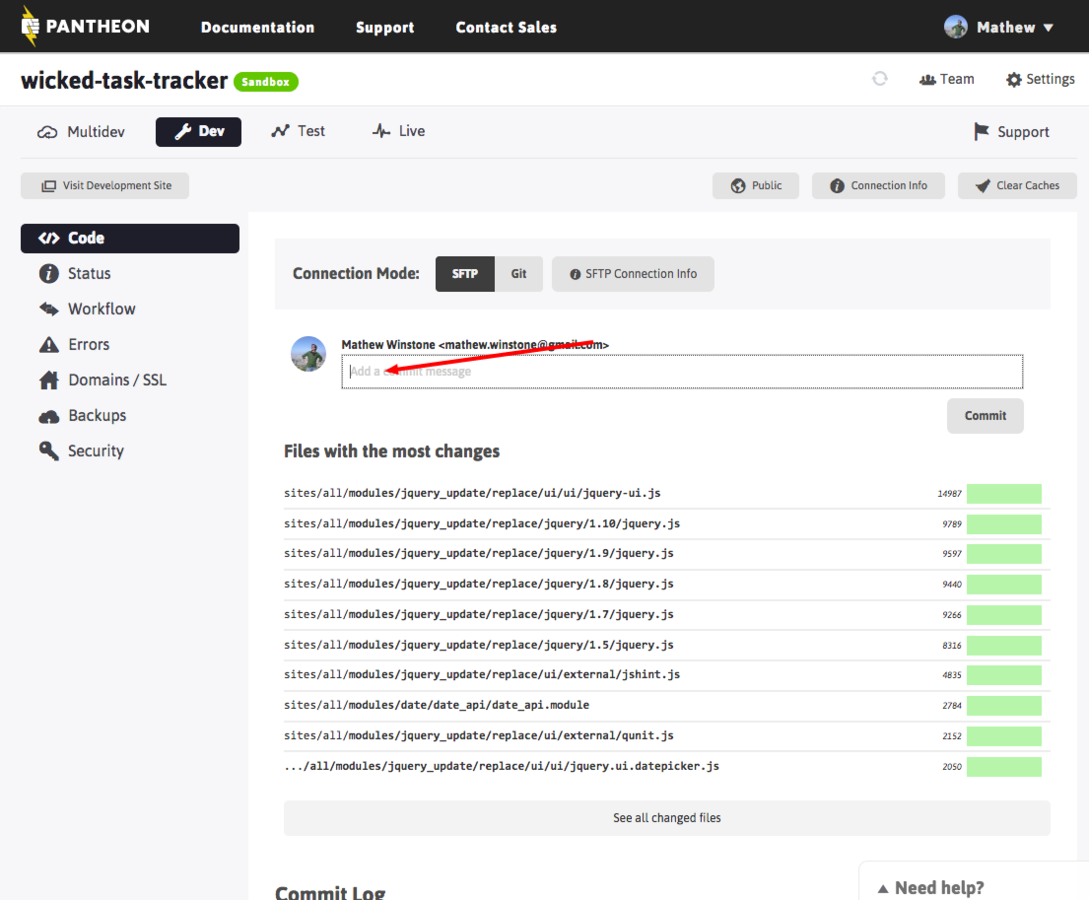1089x900 pixels.
Task: Click the Clear Caches broom icon
Action: [983, 186]
